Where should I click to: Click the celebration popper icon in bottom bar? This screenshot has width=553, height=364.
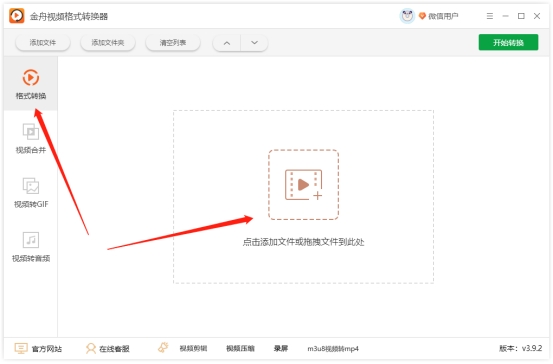pos(163,348)
